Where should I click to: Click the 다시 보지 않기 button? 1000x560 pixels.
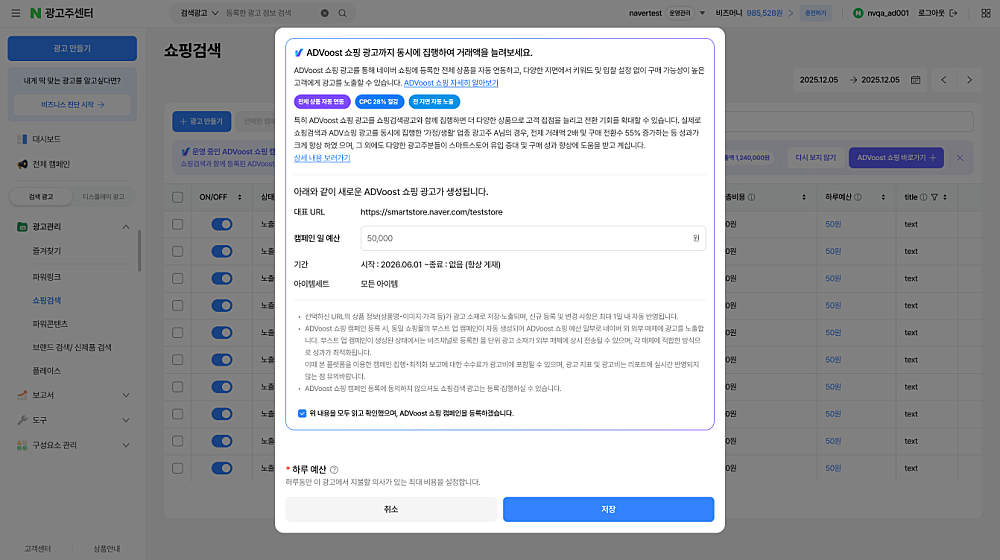(815, 158)
